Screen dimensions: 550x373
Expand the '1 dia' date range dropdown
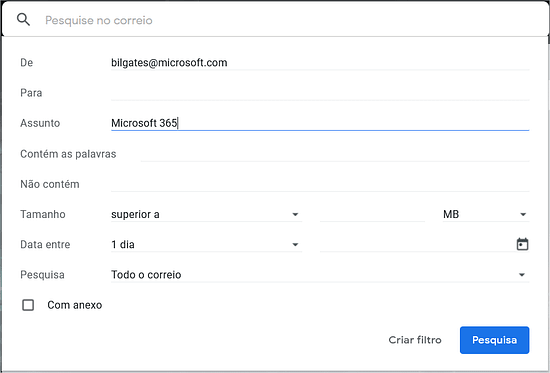(x=206, y=244)
